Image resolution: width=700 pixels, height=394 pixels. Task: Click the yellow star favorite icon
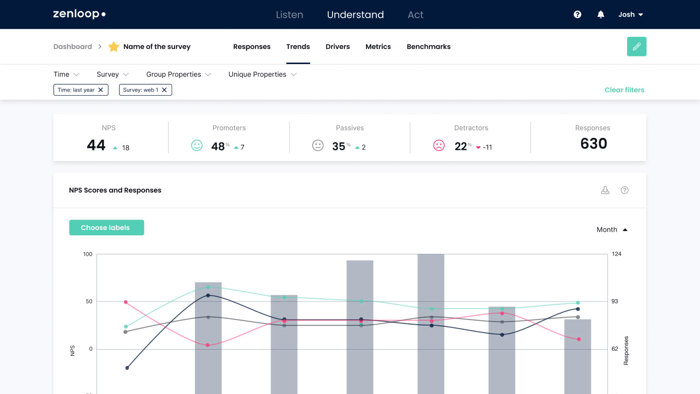[114, 46]
